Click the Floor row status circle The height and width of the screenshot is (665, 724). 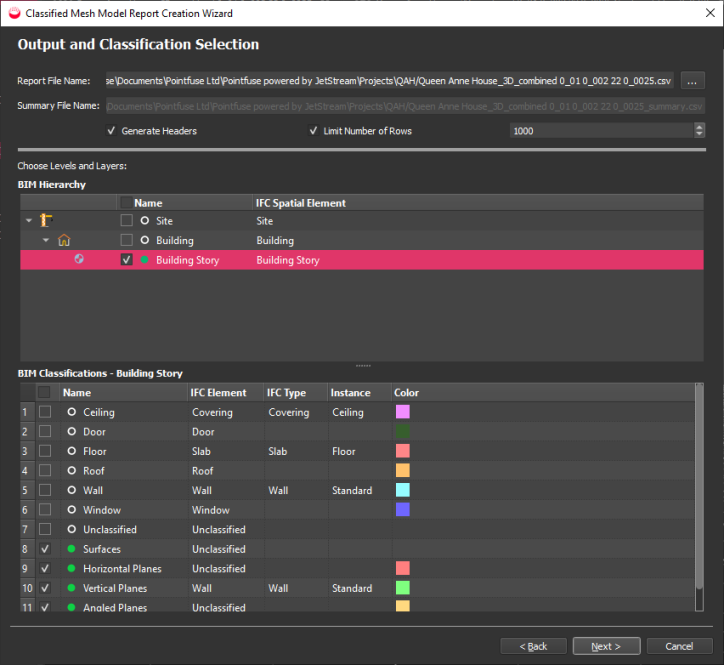point(72,451)
